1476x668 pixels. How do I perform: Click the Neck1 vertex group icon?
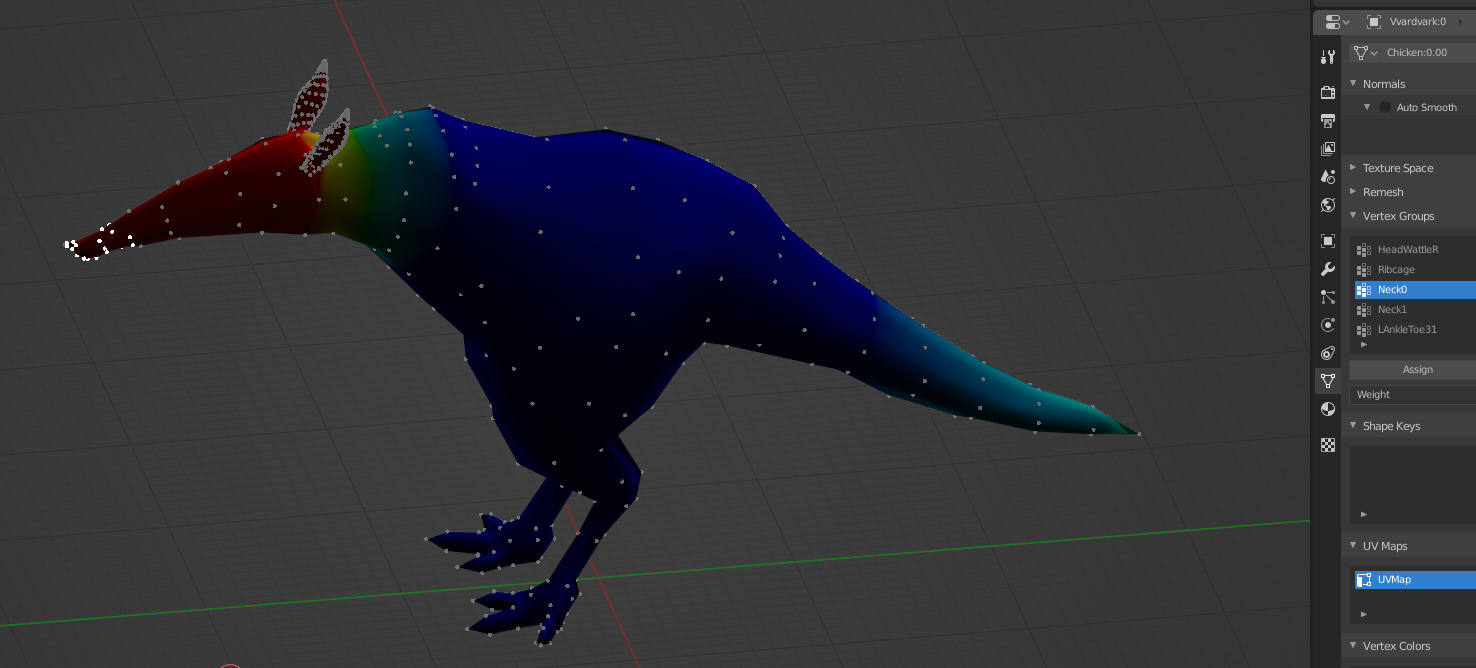coord(1363,310)
